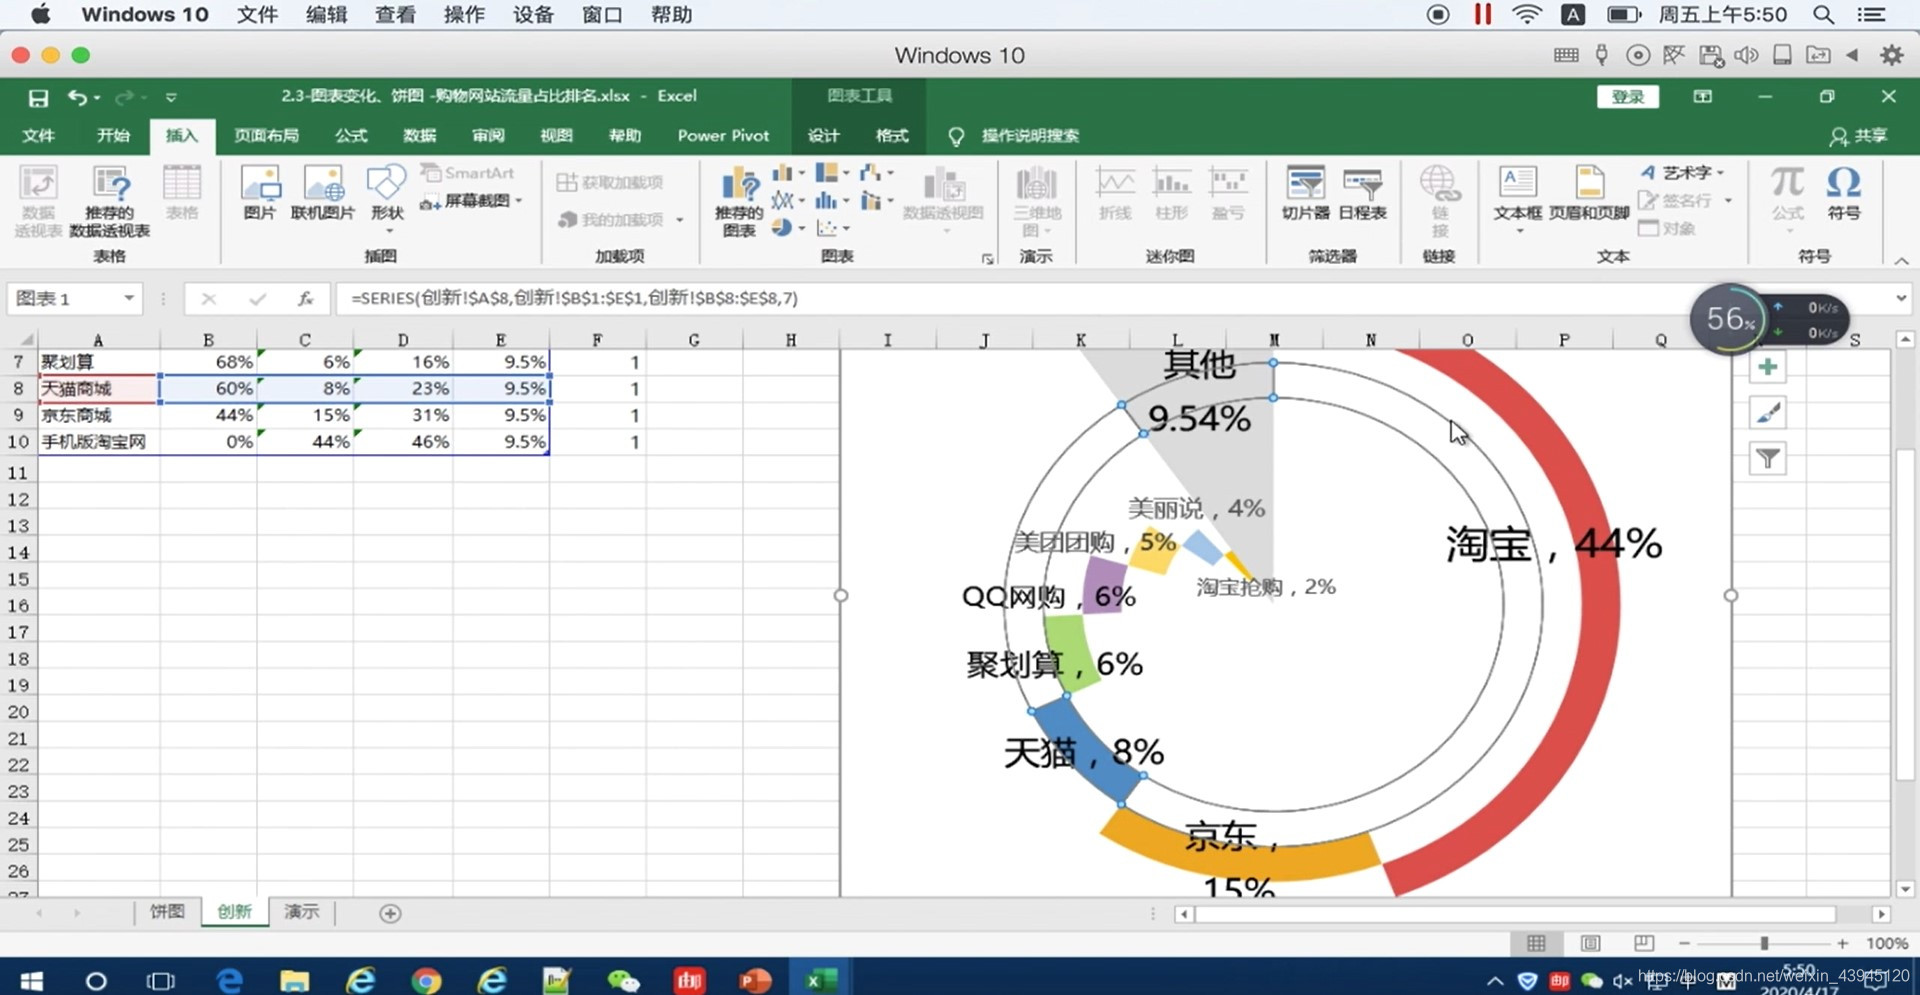The width and height of the screenshot is (1920, 995).
Task: Open the 格式 chart tools tab
Action: pyautogui.click(x=892, y=136)
